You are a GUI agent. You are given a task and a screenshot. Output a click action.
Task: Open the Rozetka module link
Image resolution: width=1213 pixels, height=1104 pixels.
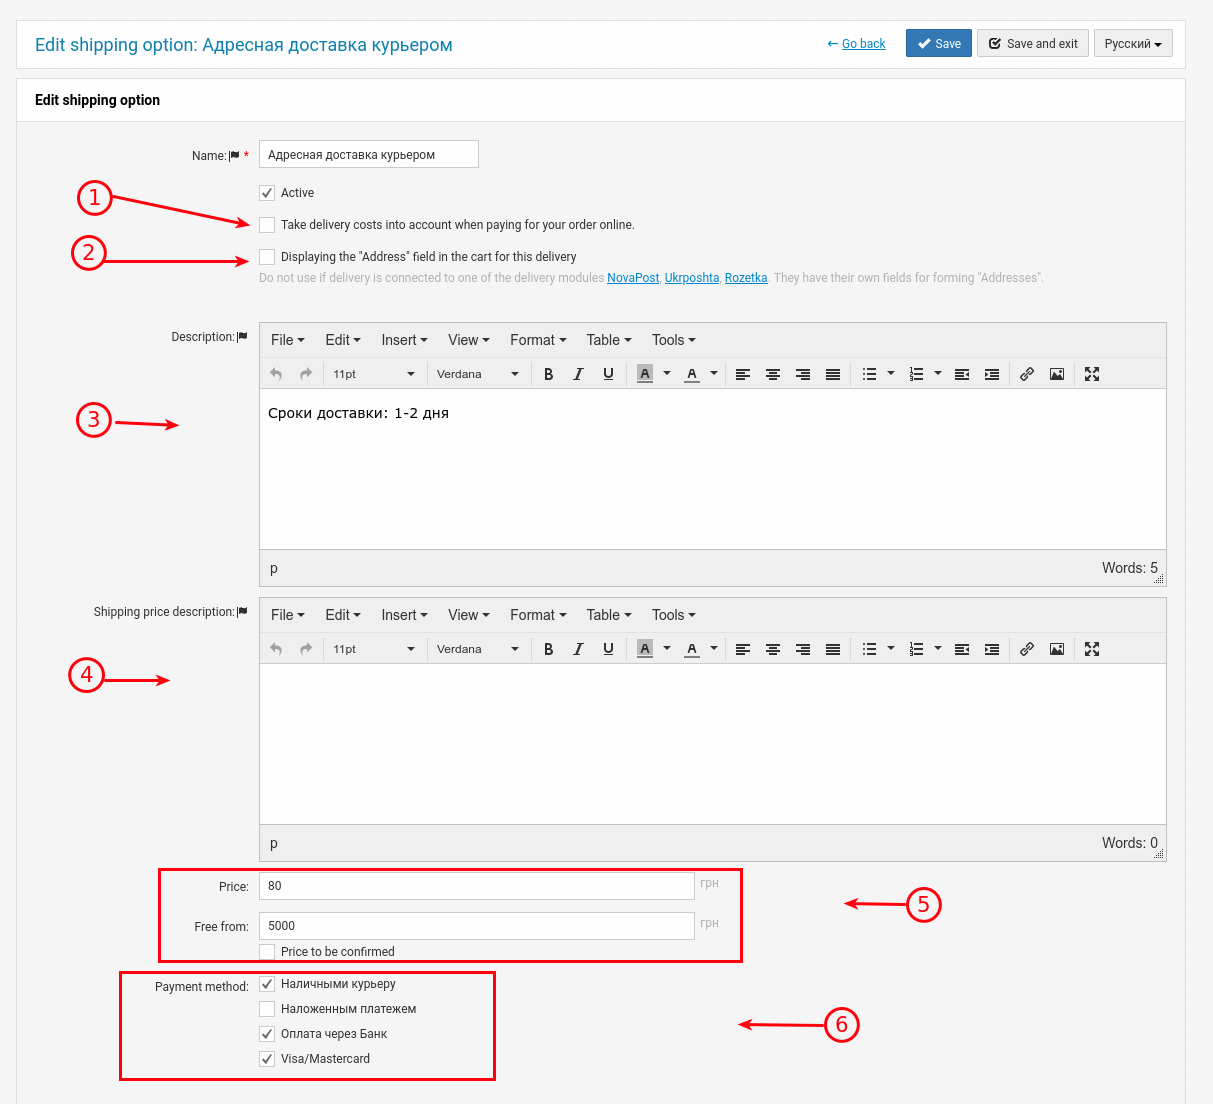click(746, 278)
